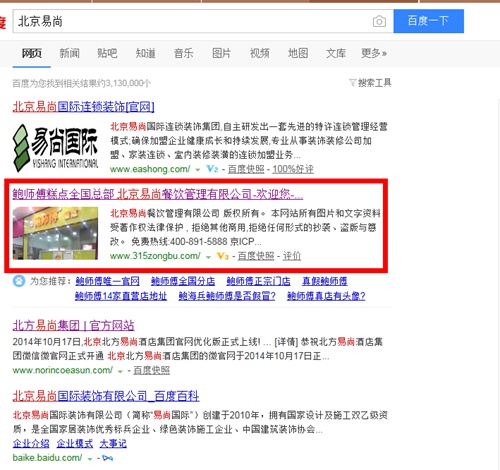
Task: Open the 知道 tab
Action: coord(145,53)
